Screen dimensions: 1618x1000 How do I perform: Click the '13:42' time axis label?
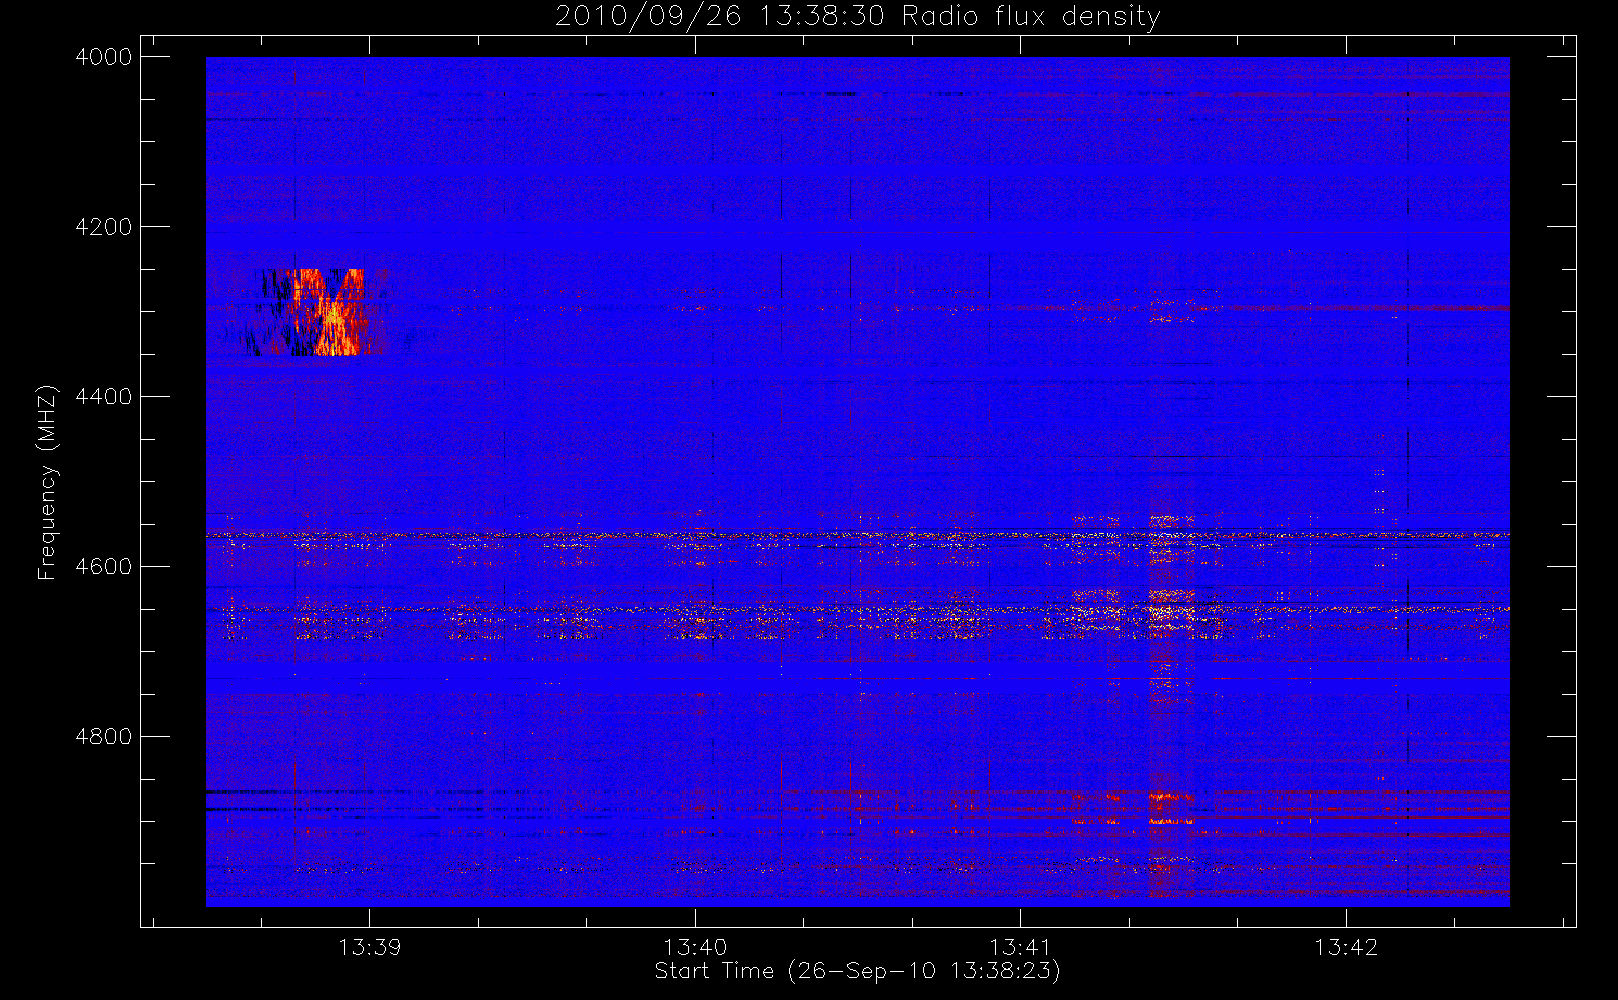[1346, 947]
